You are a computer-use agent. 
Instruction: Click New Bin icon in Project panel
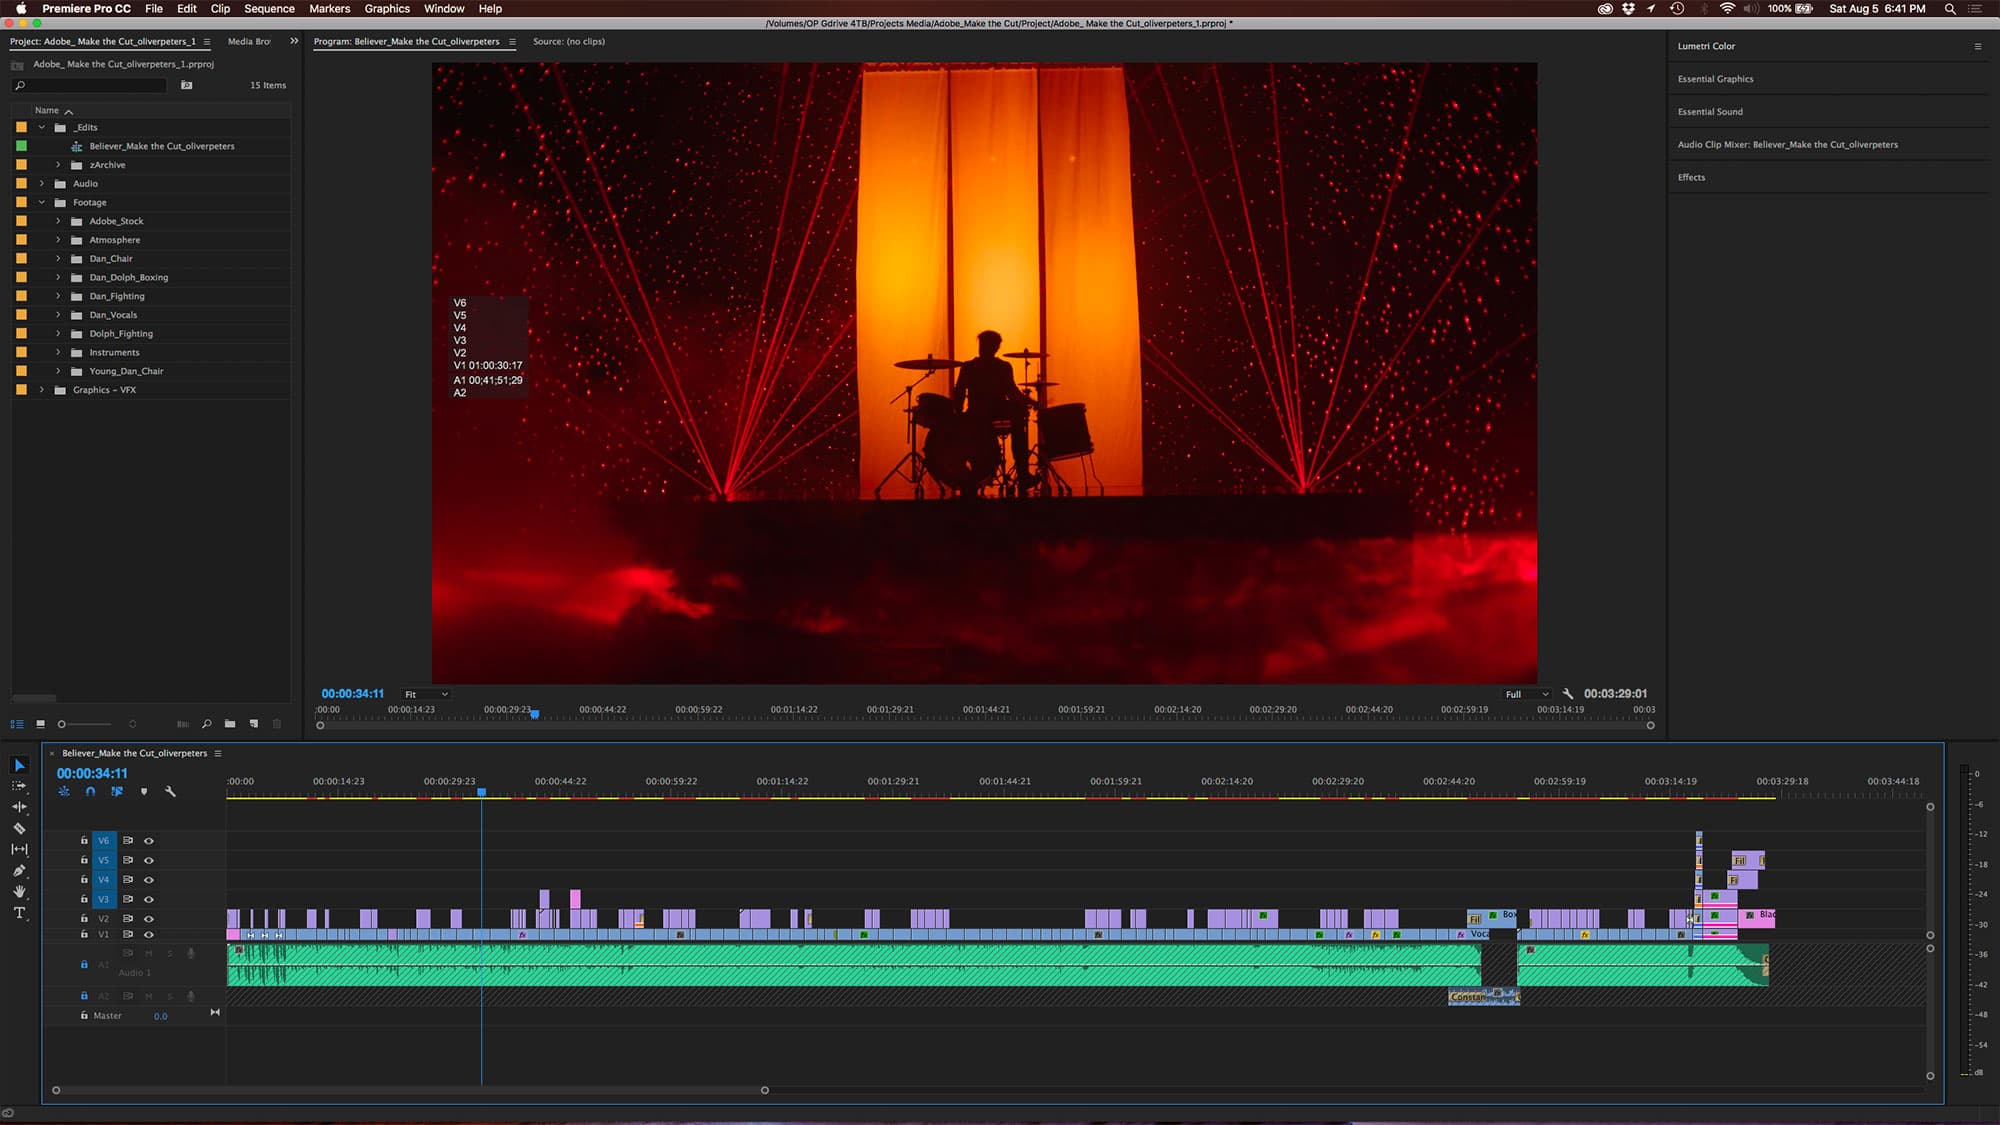(230, 724)
